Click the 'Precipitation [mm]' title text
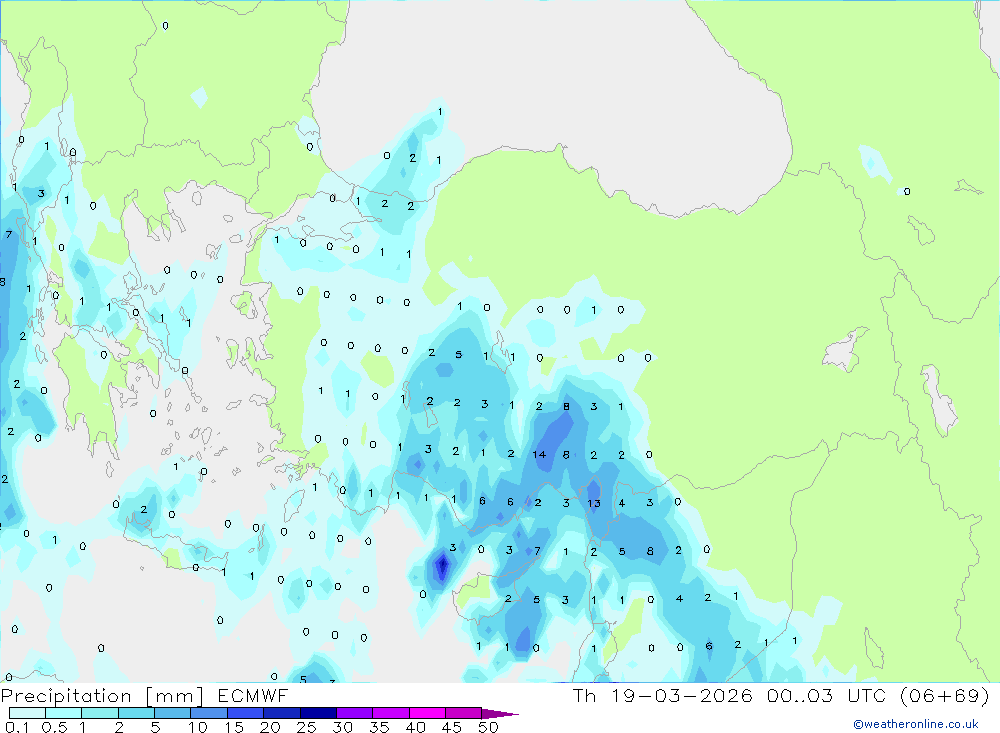 102,696
